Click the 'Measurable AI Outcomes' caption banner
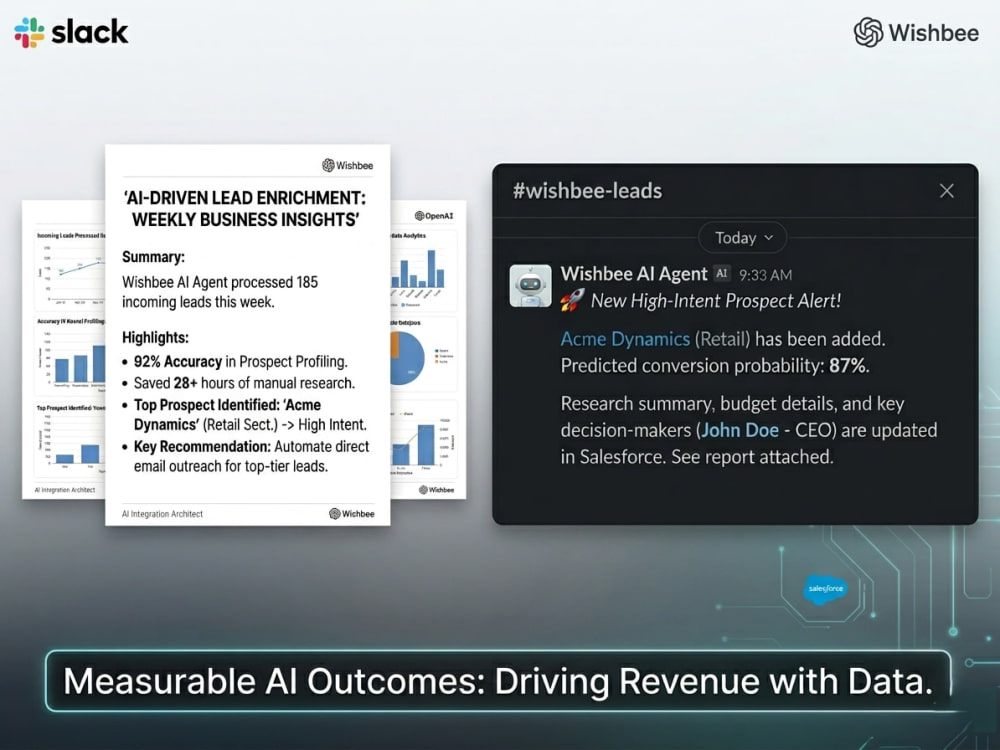 tap(498, 680)
